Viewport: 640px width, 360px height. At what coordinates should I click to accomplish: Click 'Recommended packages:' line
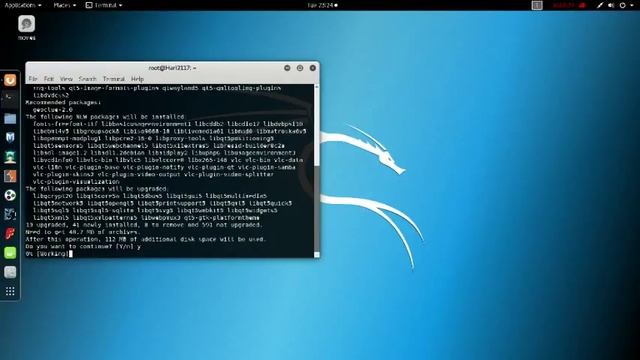(x=63, y=102)
